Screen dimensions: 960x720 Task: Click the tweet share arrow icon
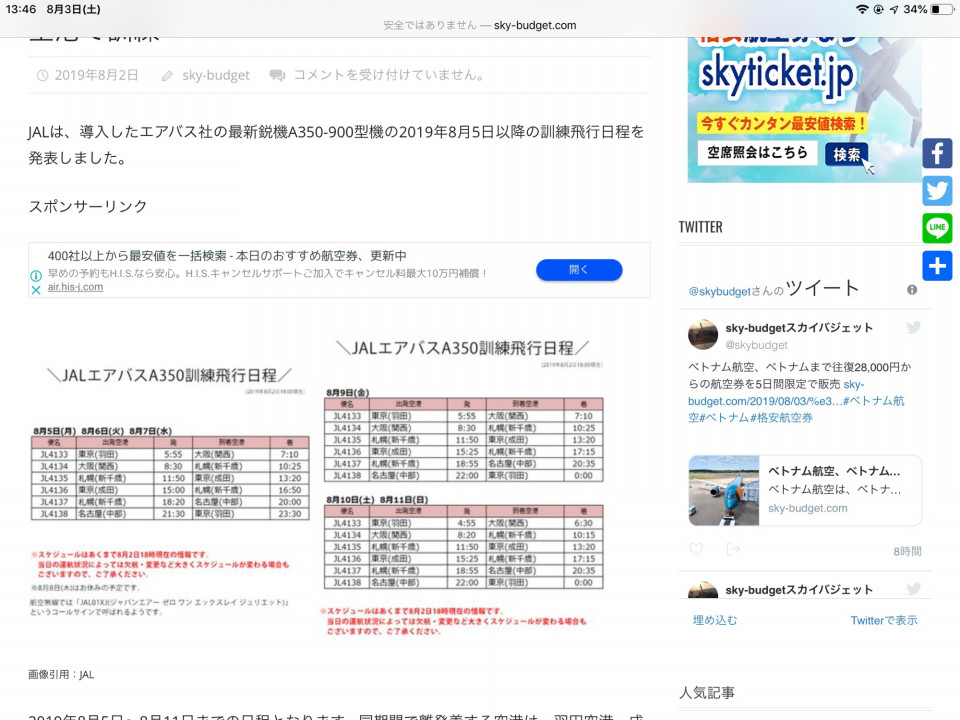(x=733, y=549)
